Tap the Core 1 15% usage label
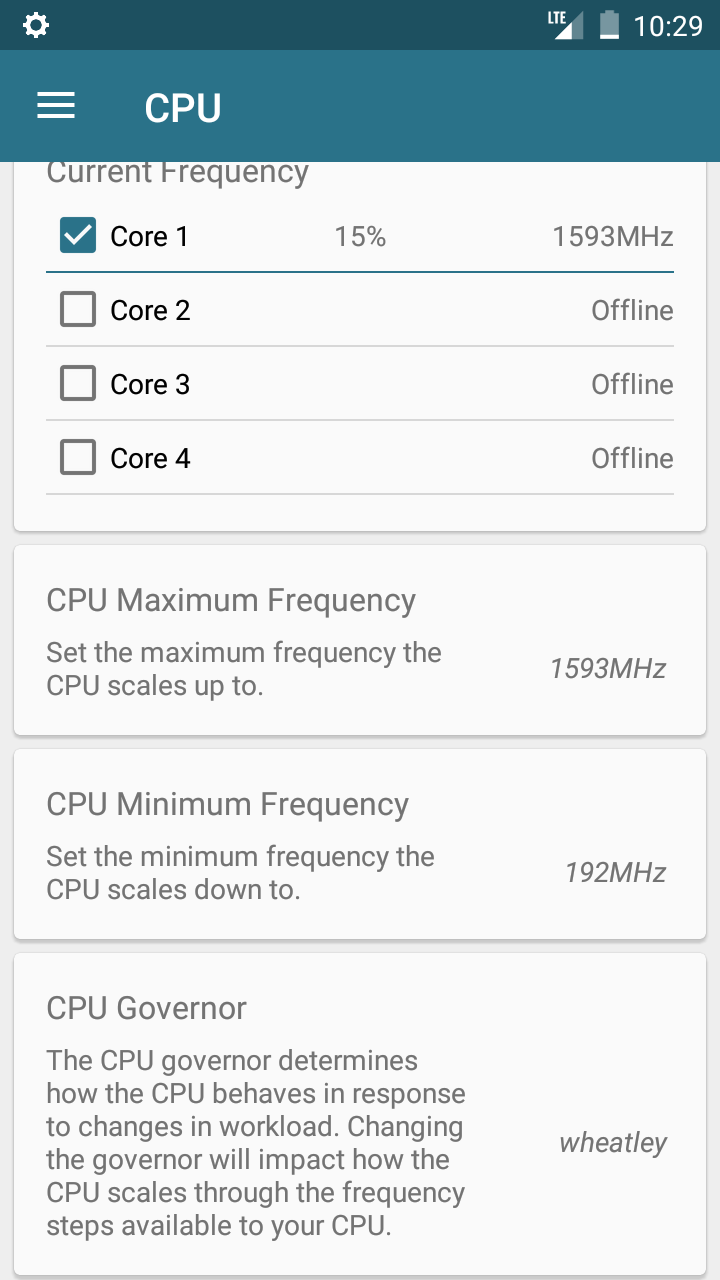The height and width of the screenshot is (1280, 720). [x=360, y=237]
